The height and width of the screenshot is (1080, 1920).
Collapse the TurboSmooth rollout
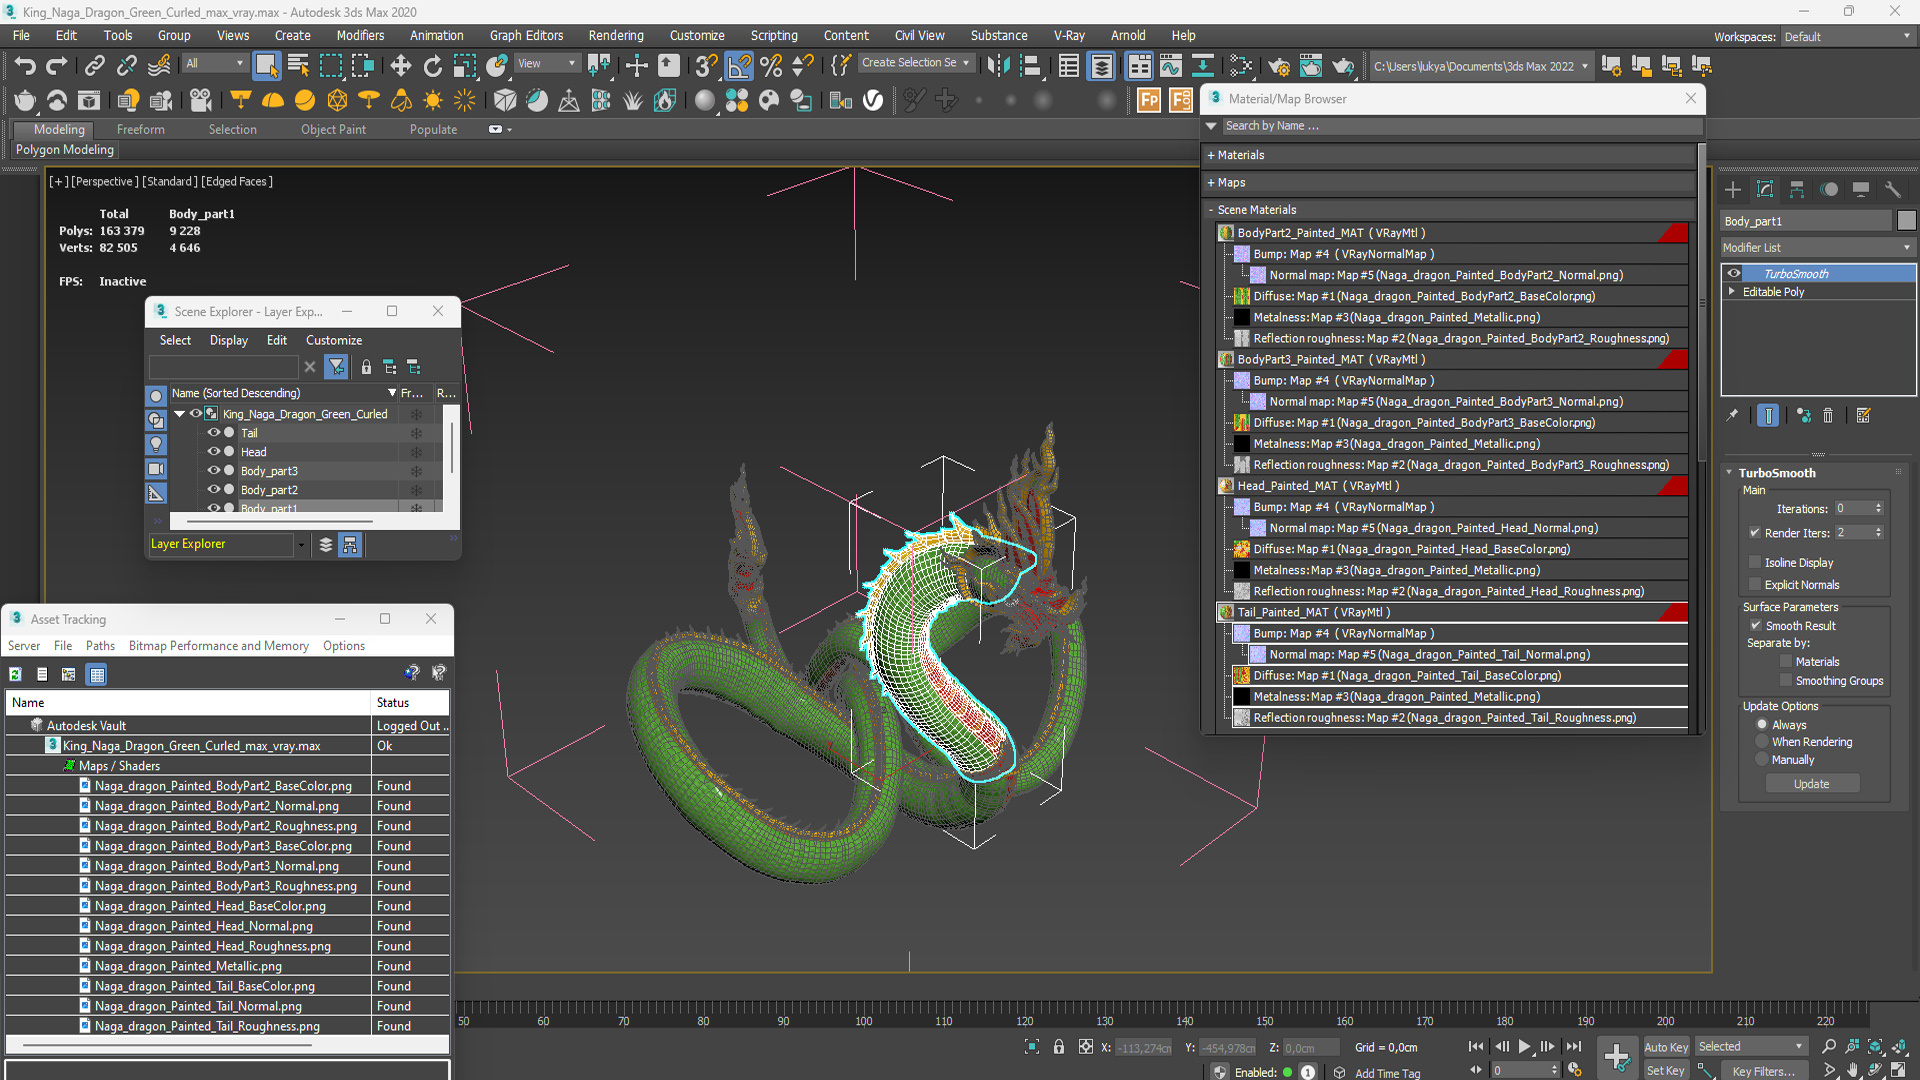click(x=1730, y=473)
